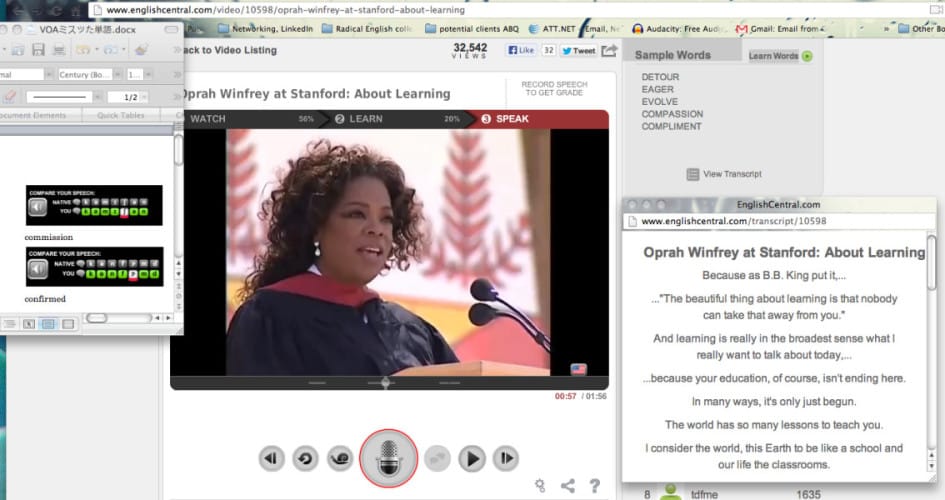Click transcript line 'Because as B.B. King put it,...'

point(774,276)
